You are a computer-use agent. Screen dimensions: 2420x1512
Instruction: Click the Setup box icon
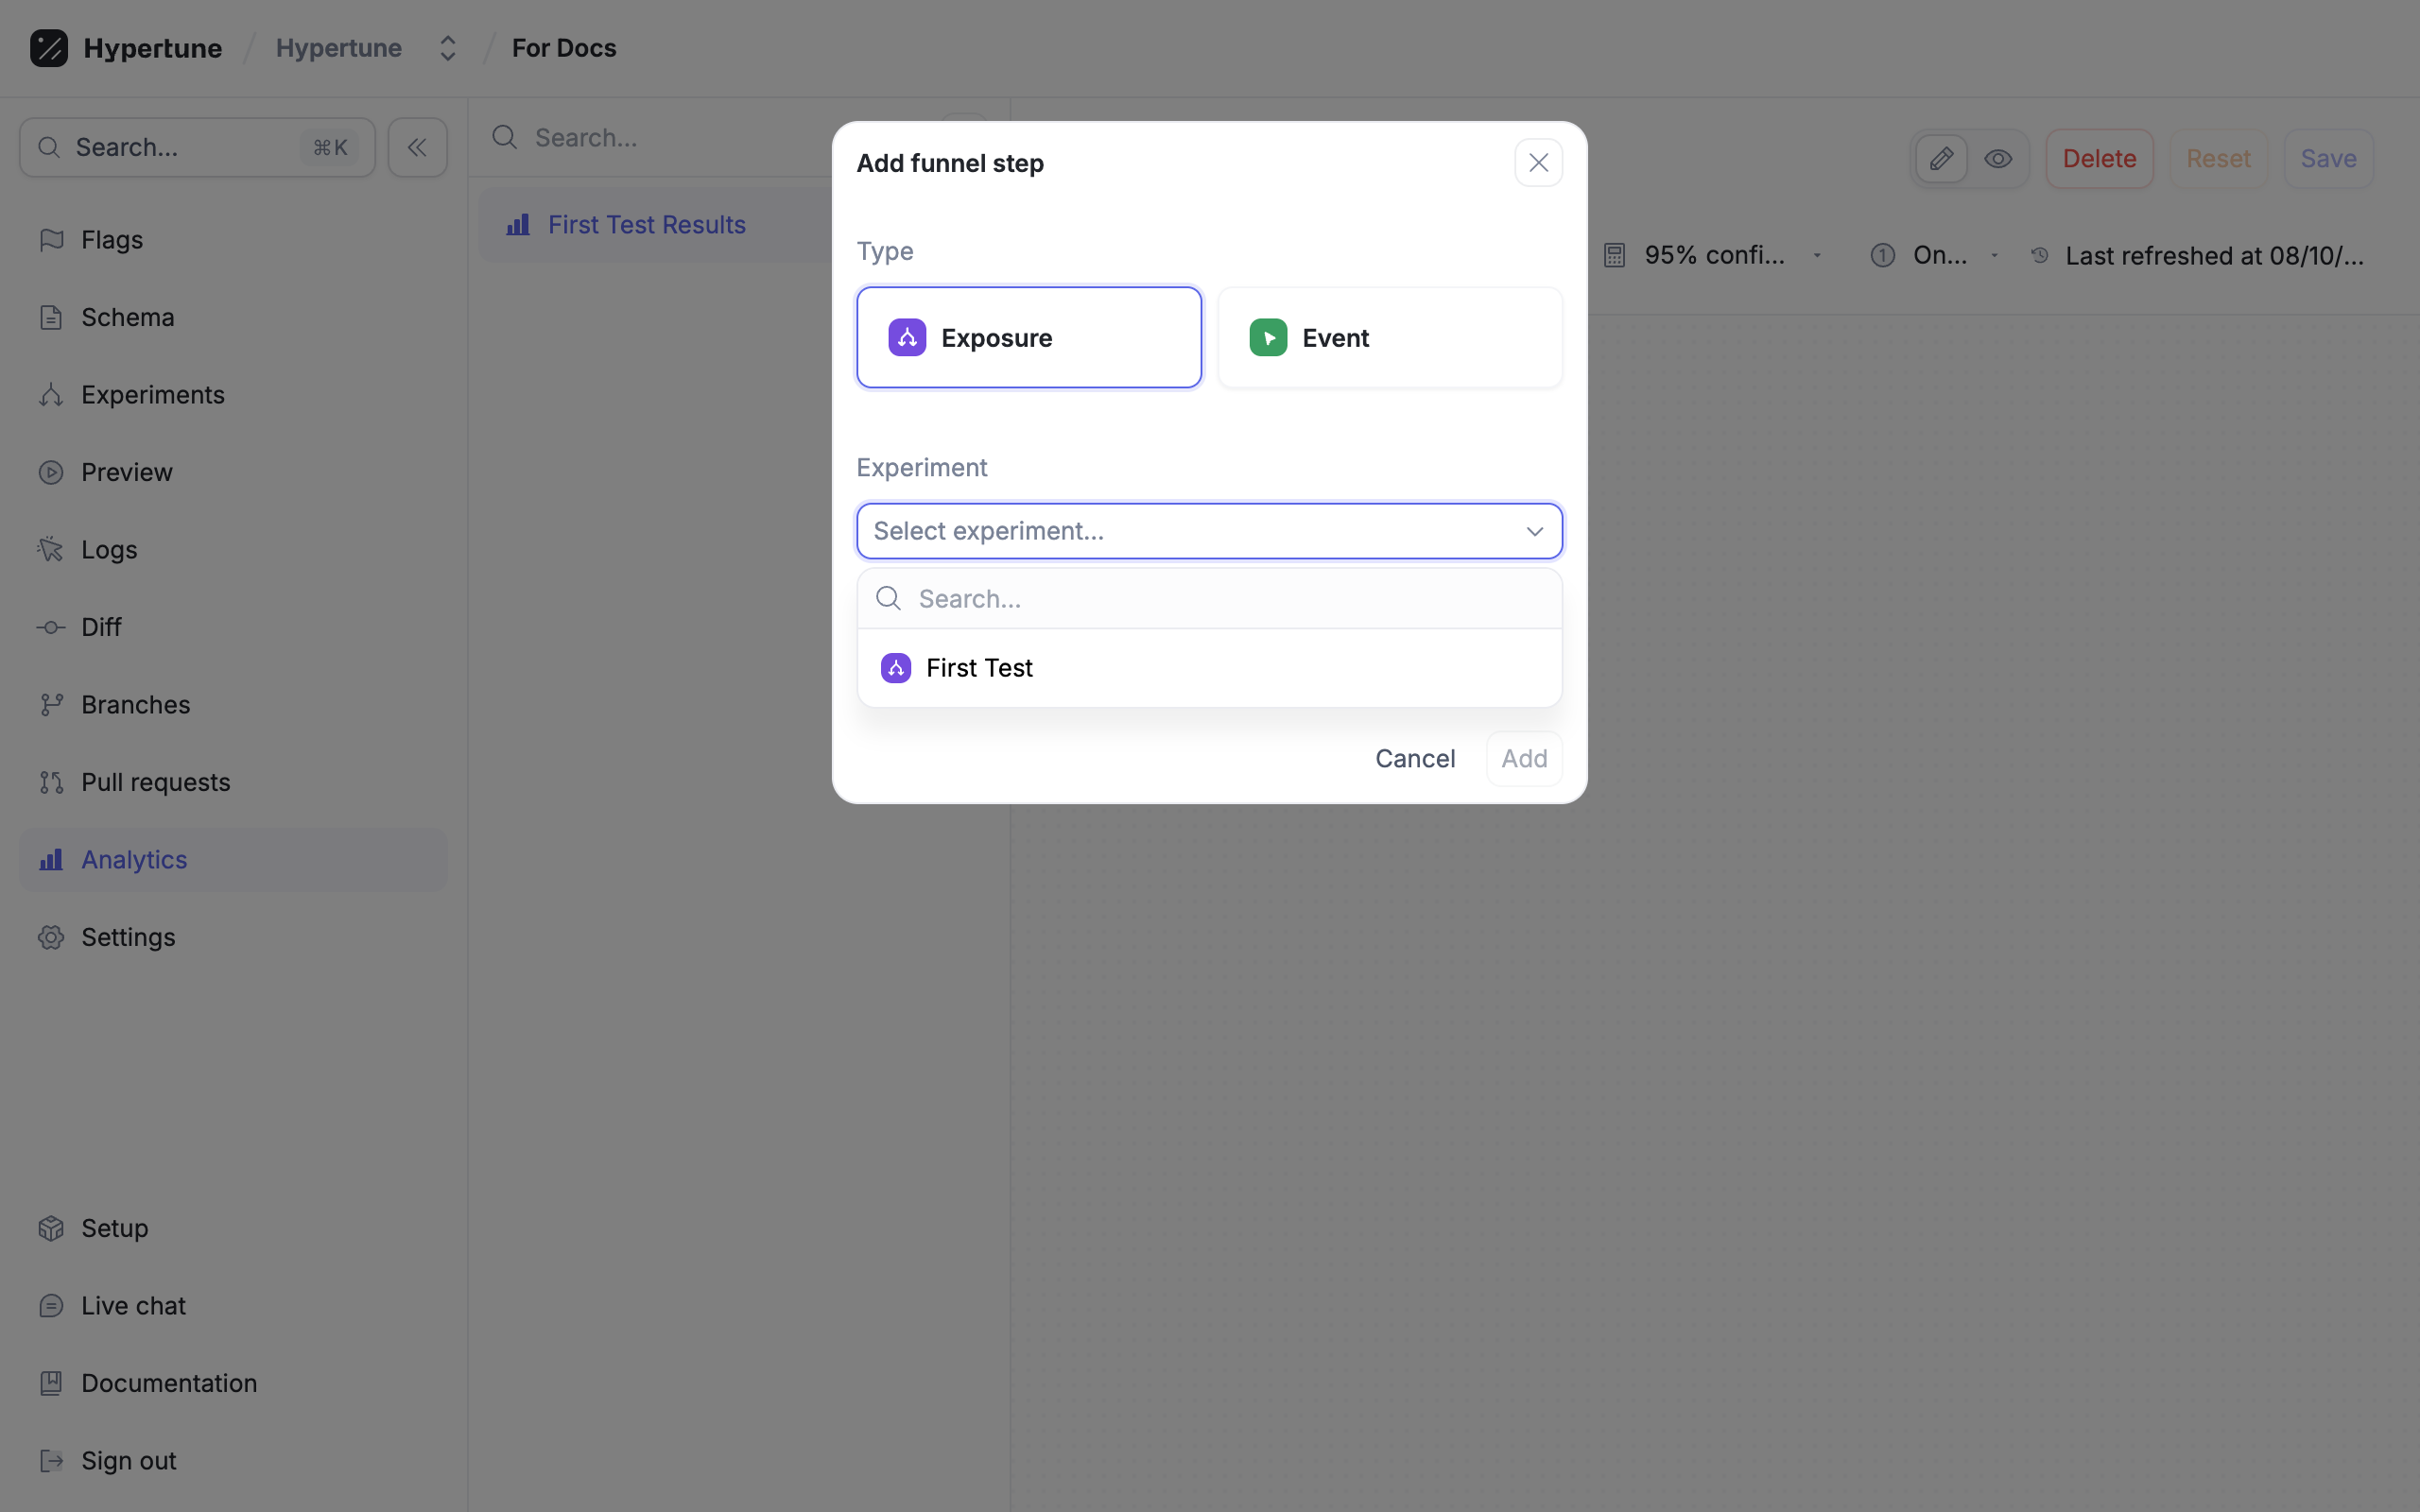coord(51,1228)
